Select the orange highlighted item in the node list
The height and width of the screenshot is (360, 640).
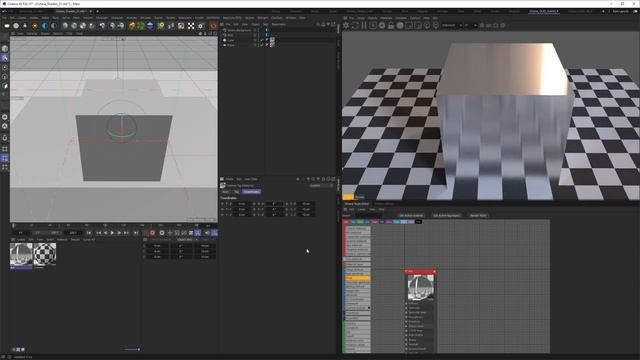[358, 278]
